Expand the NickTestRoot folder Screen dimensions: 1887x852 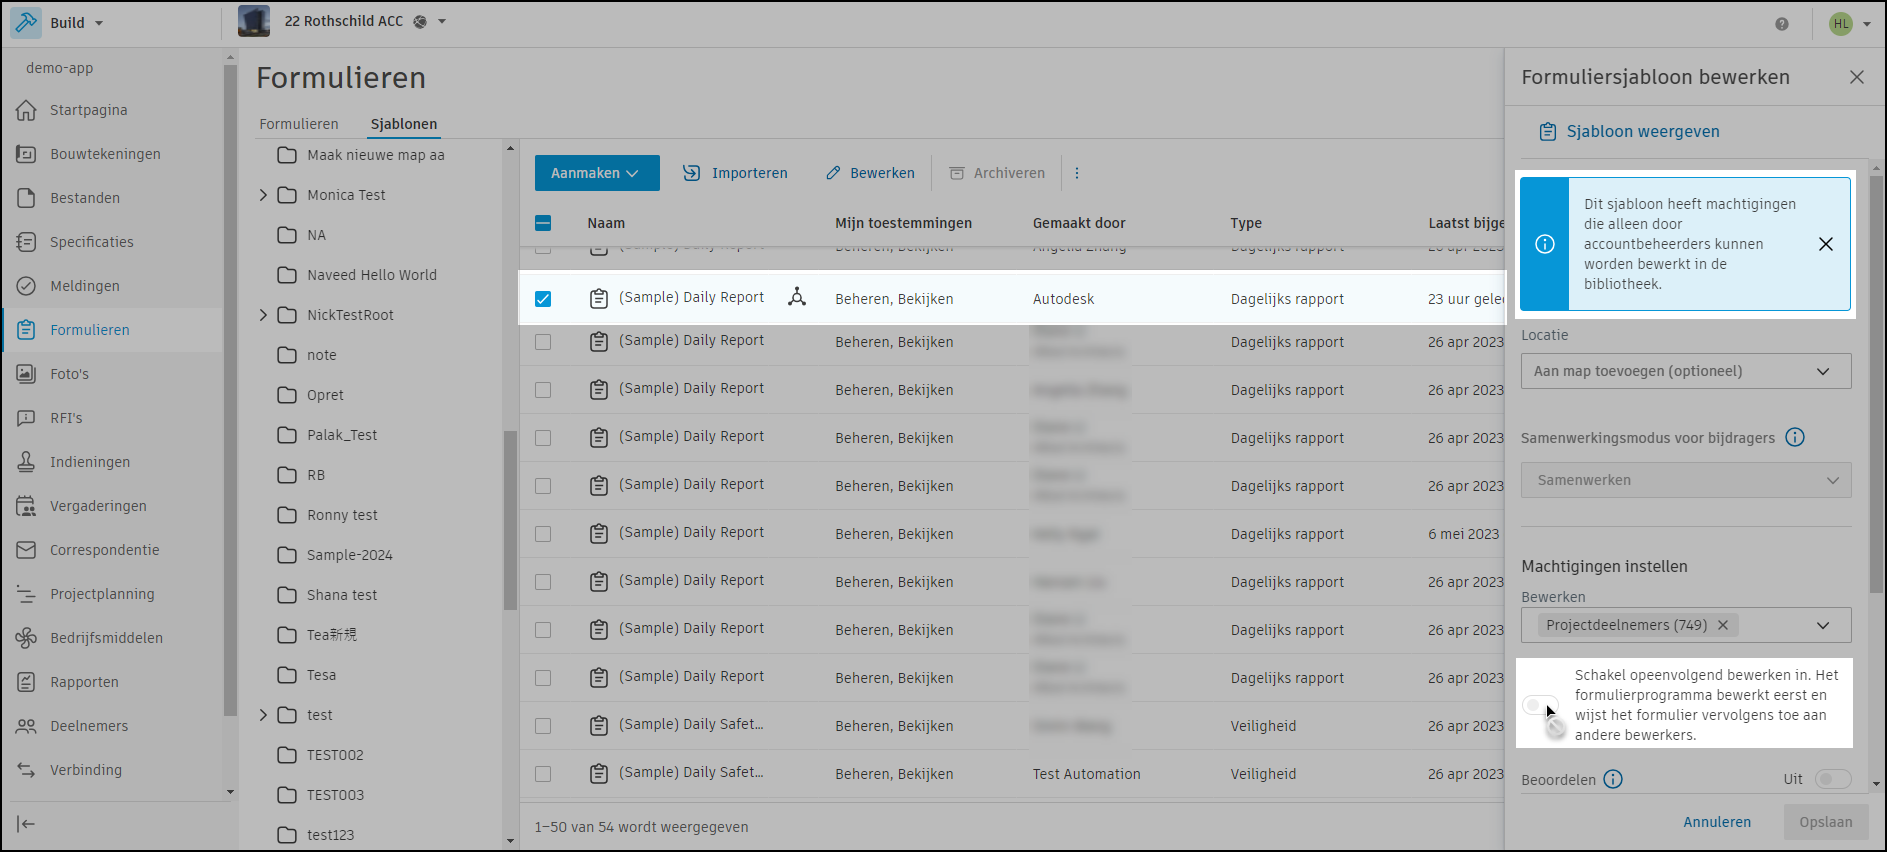click(x=263, y=315)
